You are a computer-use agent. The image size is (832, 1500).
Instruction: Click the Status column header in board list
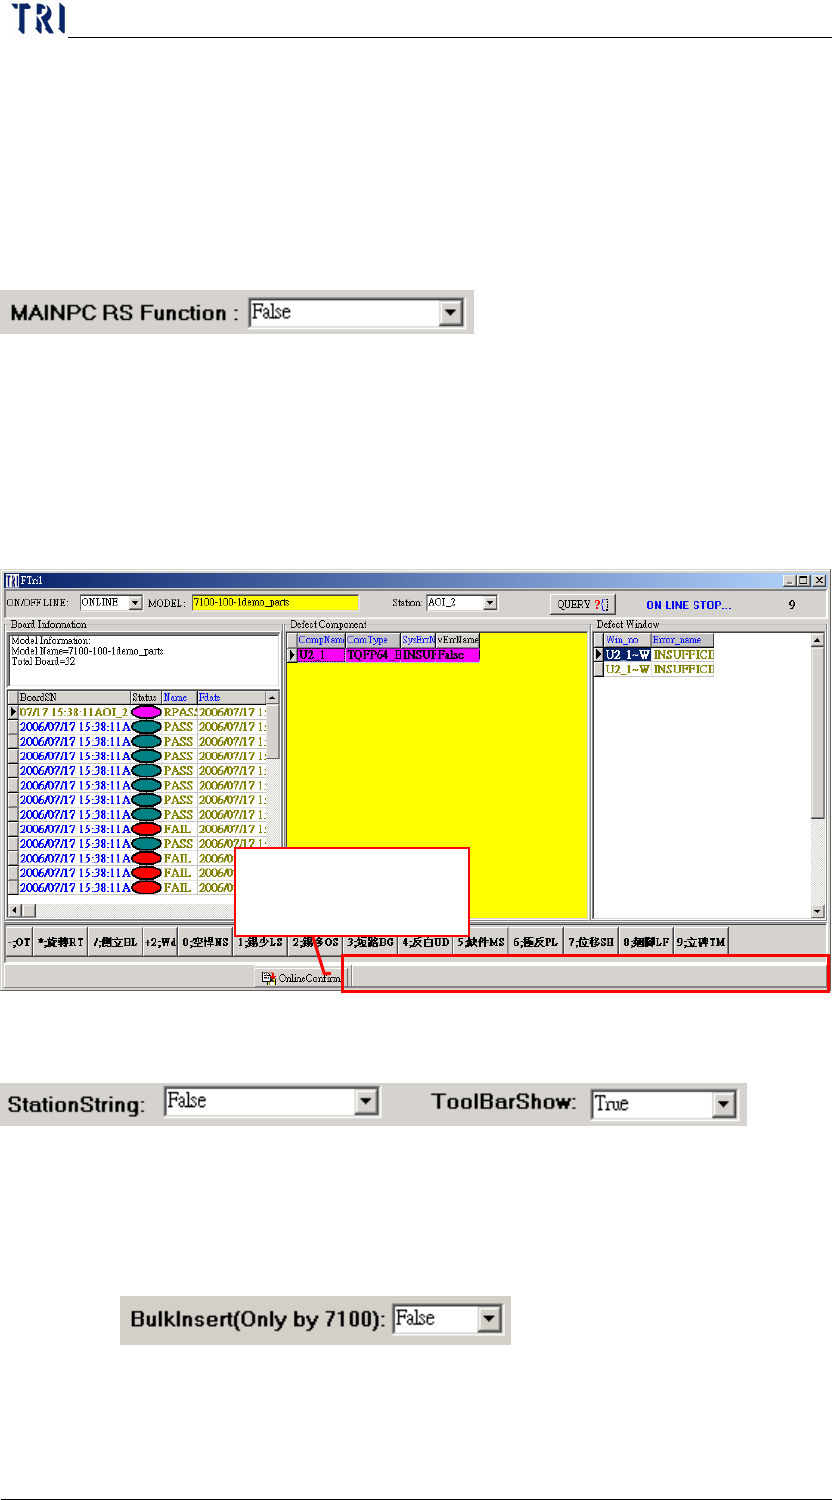146,697
